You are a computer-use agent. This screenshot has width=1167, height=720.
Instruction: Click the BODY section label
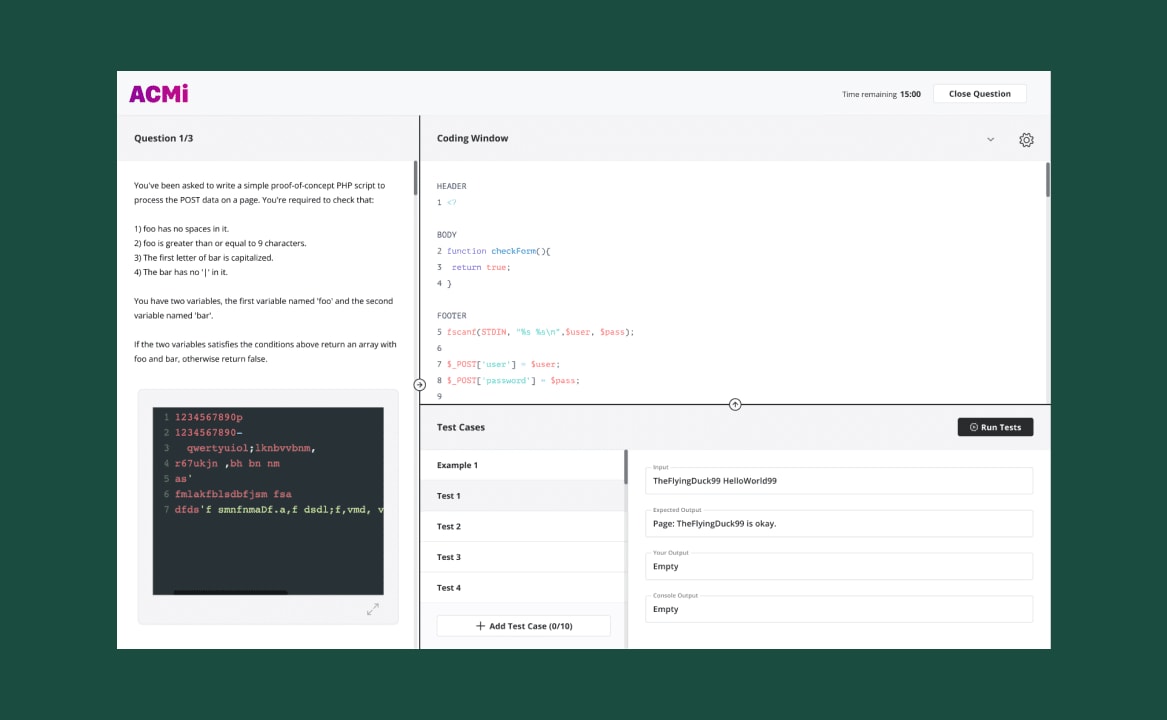pyautogui.click(x=447, y=235)
